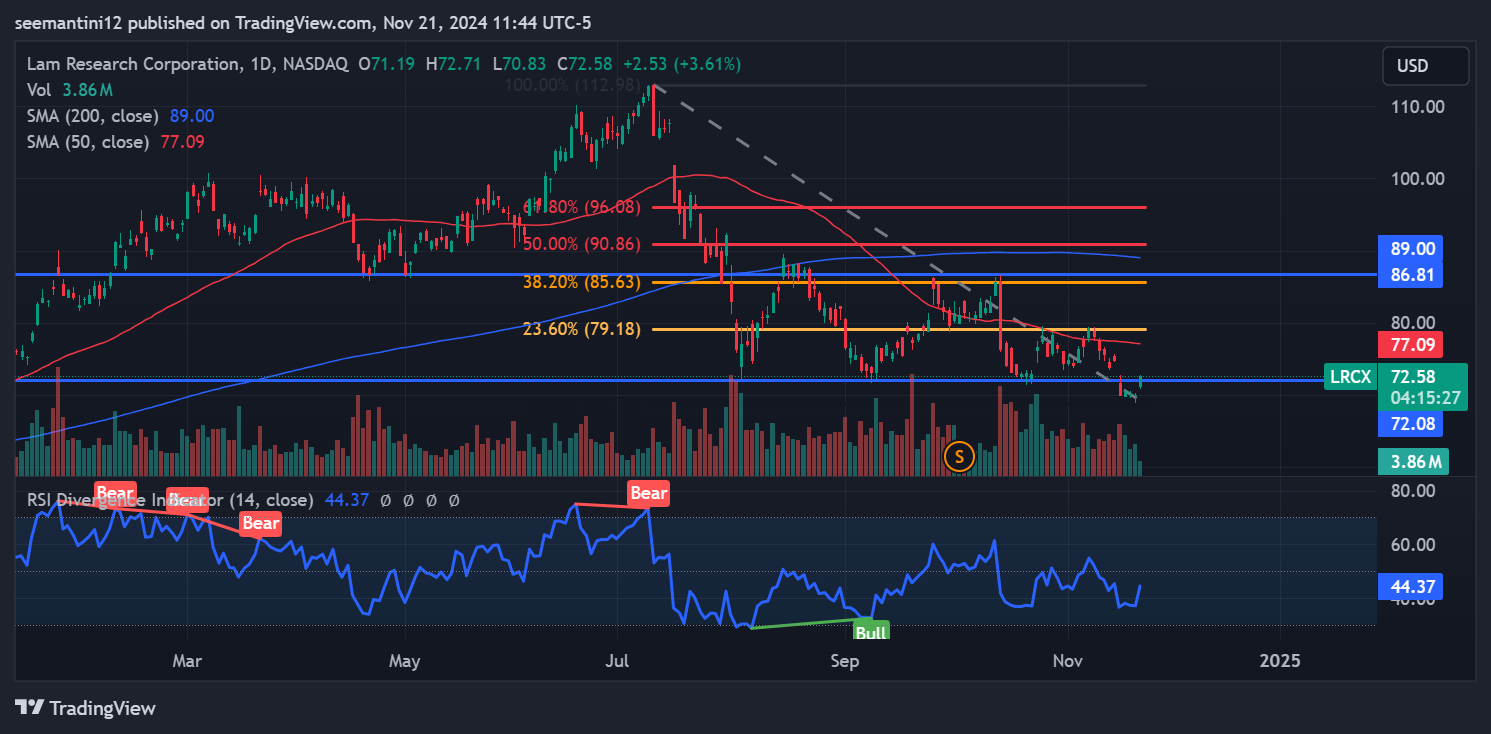Click the SMA (50, close) legend
Screen dimensions: 1491x734
116,142
